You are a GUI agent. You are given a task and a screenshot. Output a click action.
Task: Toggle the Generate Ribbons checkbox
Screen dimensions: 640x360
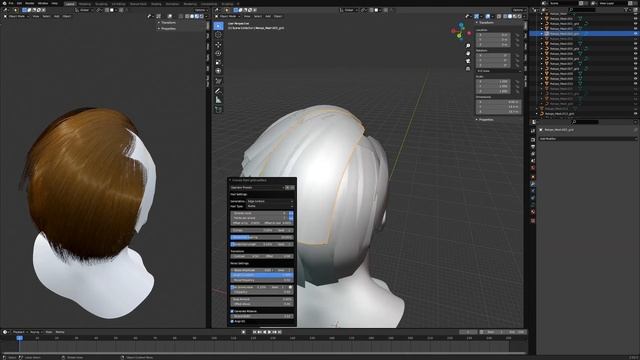tap(232, 311)
